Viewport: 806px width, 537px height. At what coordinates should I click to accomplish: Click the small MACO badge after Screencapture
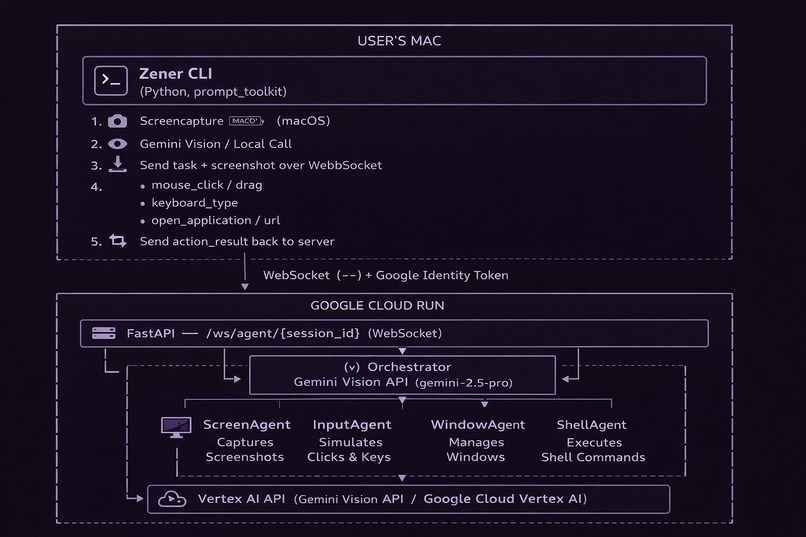247,121
